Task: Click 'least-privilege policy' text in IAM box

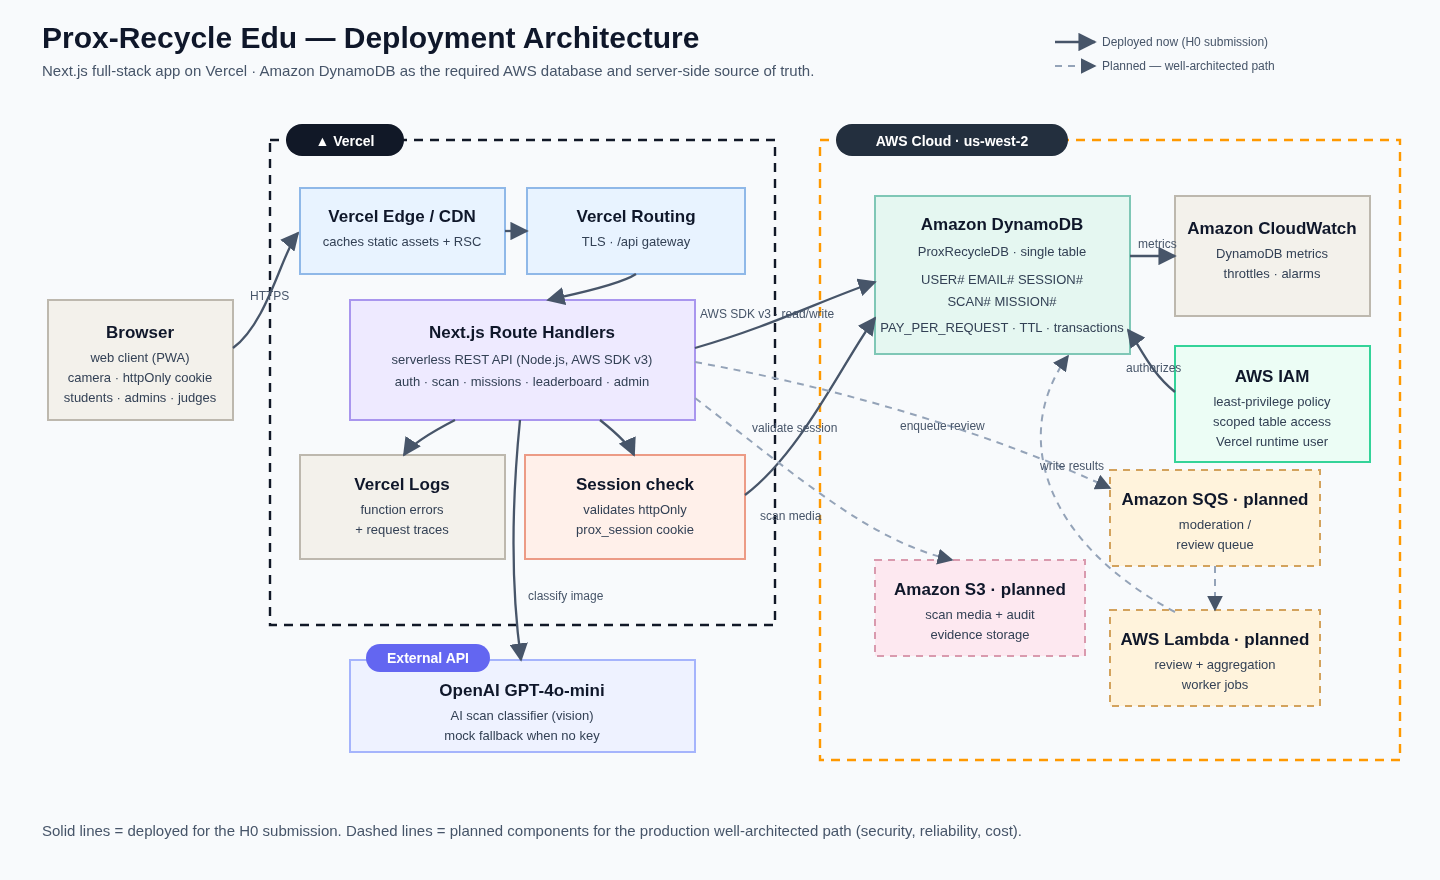Action: click(x=1272, y=402)
